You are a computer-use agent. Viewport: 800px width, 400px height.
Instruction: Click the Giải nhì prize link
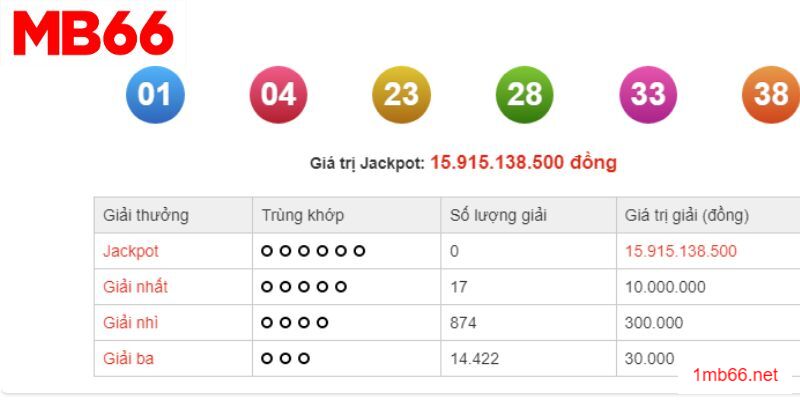131,323
